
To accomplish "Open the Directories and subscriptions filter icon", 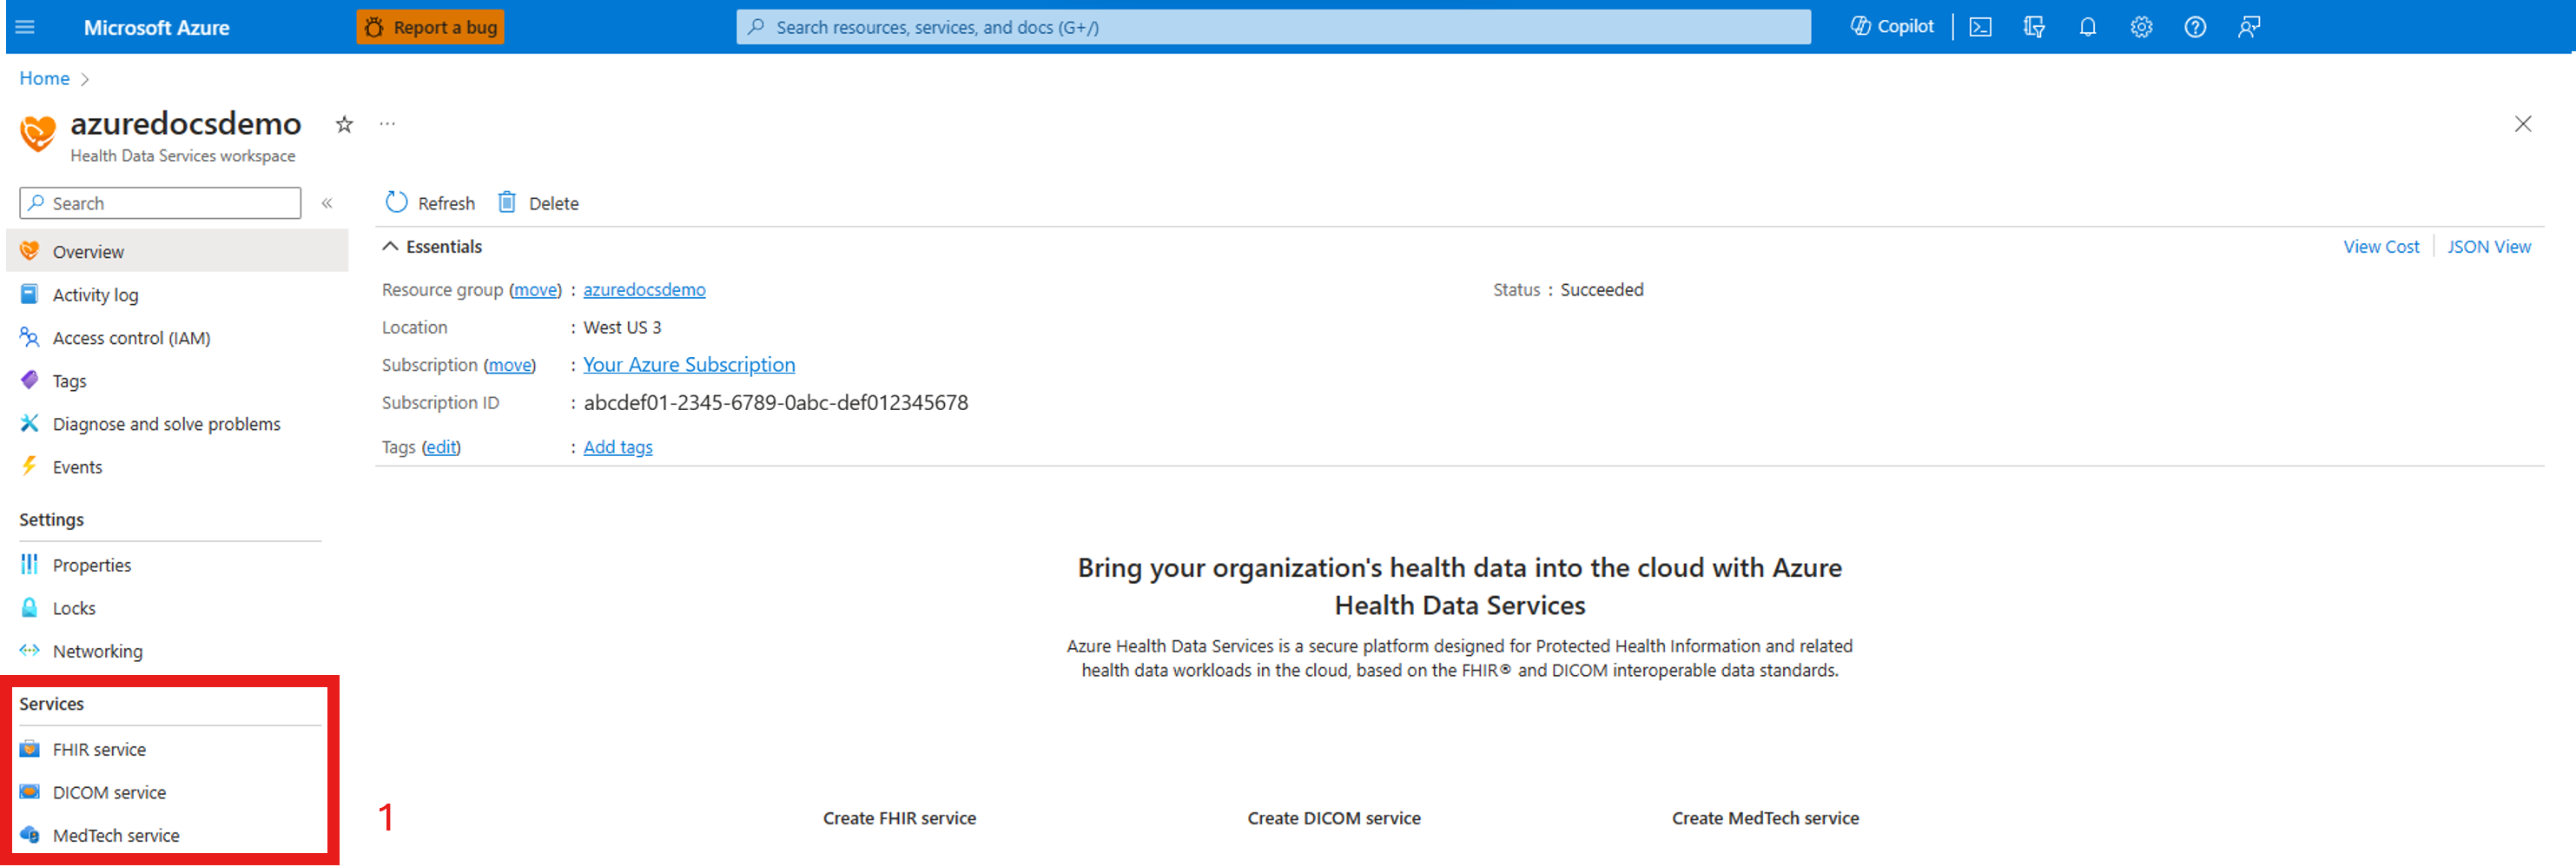I will (x=2034, y=27).
